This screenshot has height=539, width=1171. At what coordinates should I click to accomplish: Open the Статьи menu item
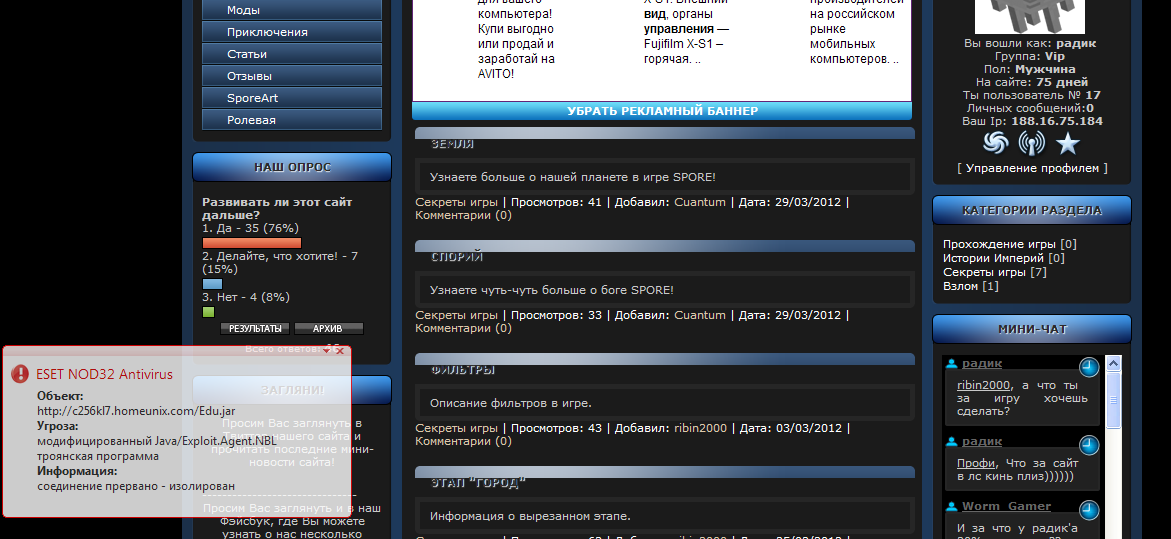(x=292, y=54)
